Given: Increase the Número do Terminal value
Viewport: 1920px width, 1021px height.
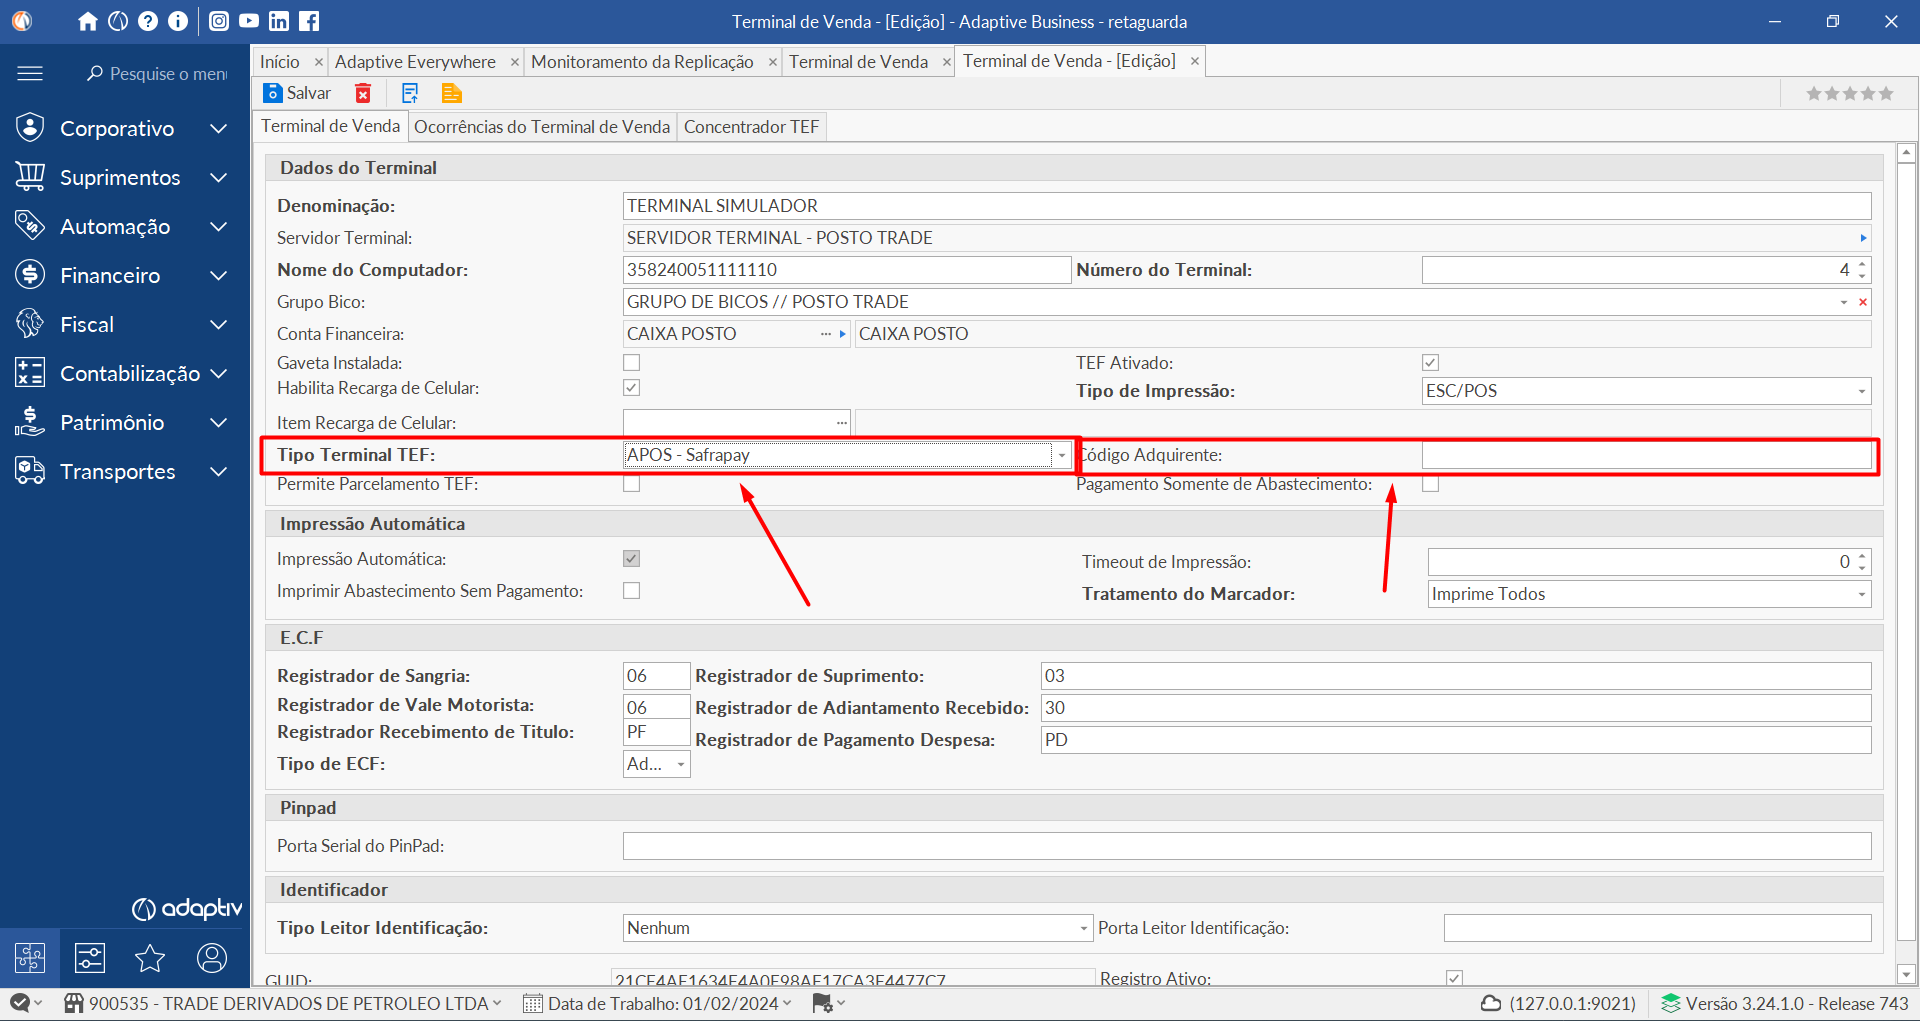Looking at the screenshot, I should (1862, 264).
